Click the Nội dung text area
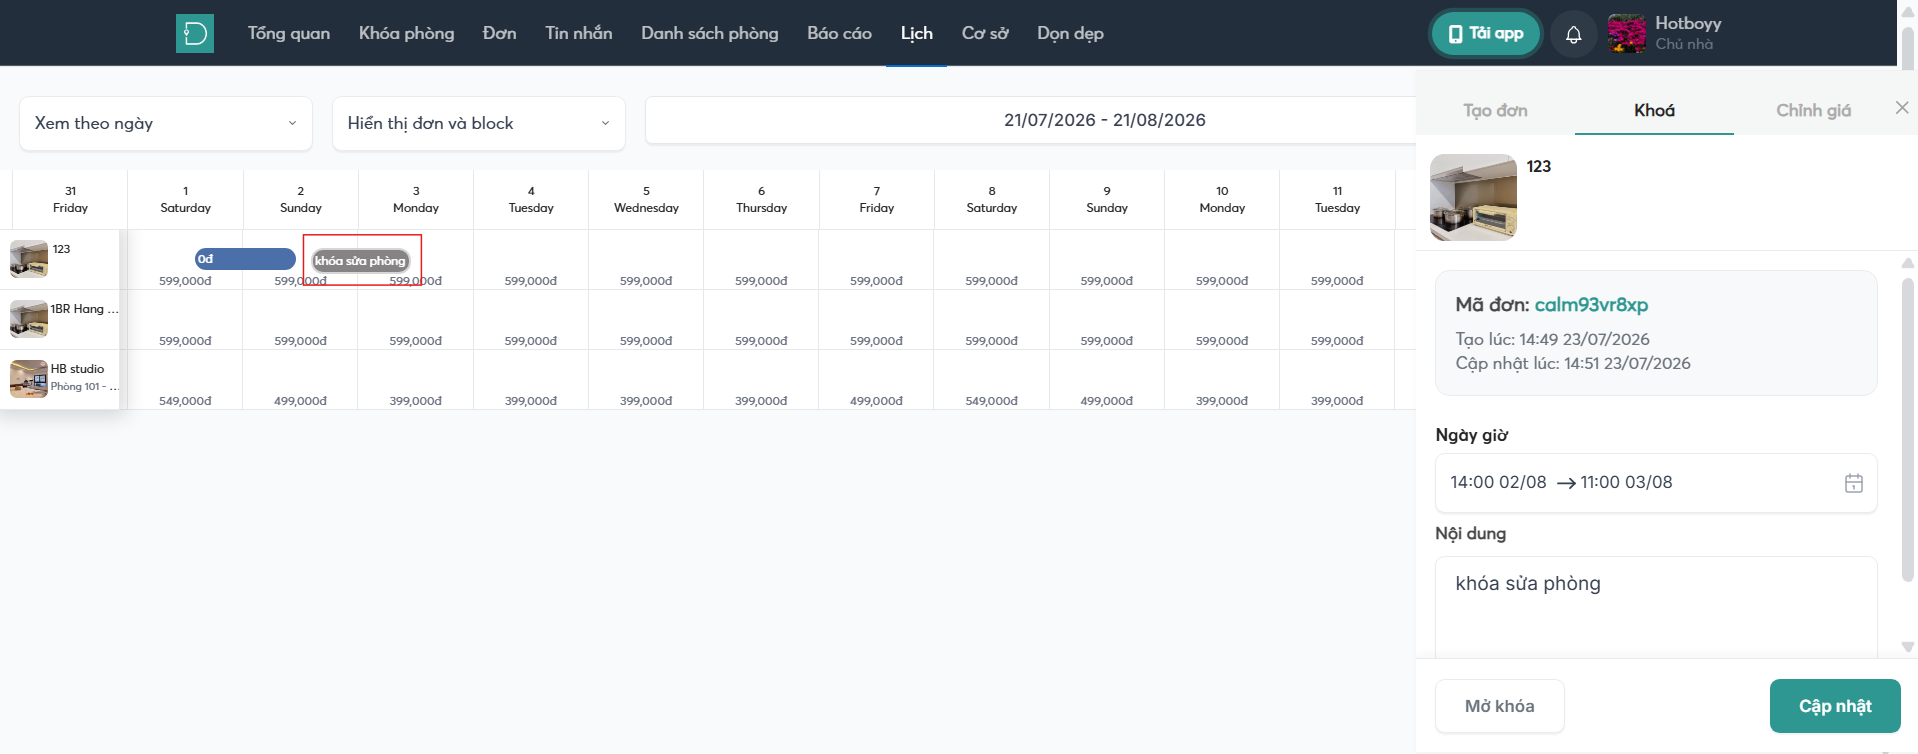1918x754 pixels. [x=1655, y=606]
